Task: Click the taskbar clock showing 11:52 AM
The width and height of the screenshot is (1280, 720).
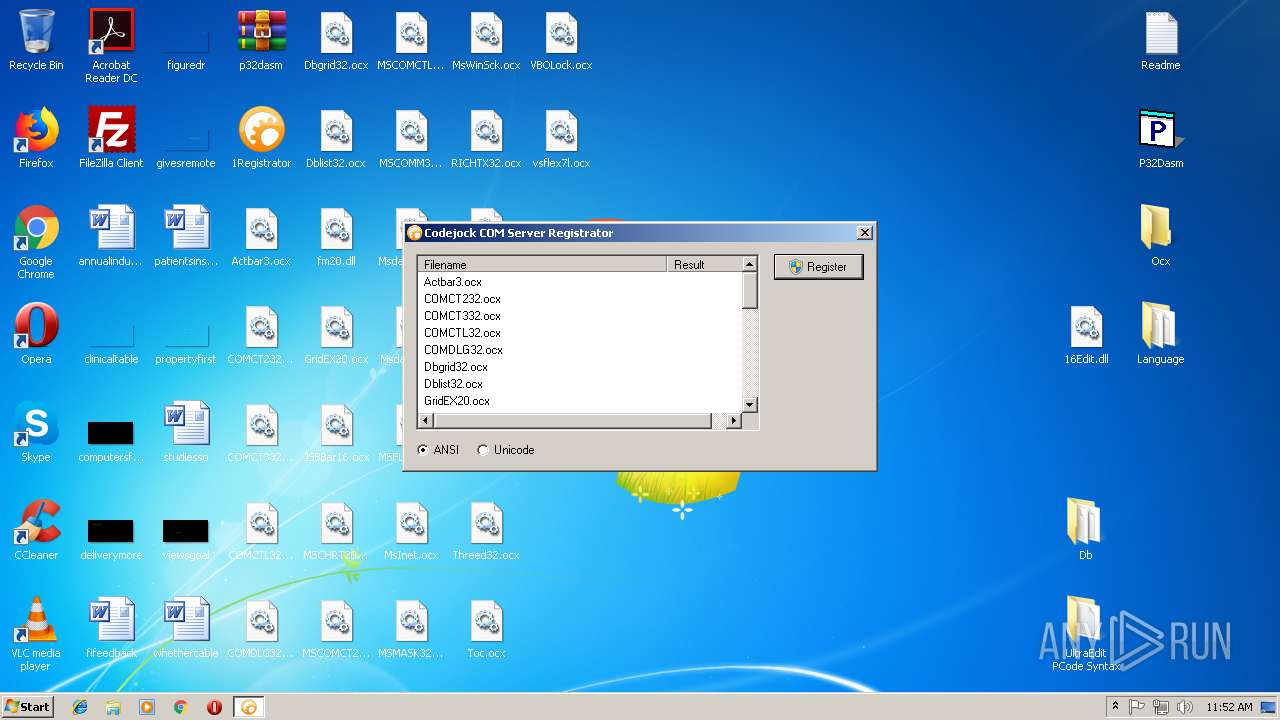Action: pos(1229,707)
